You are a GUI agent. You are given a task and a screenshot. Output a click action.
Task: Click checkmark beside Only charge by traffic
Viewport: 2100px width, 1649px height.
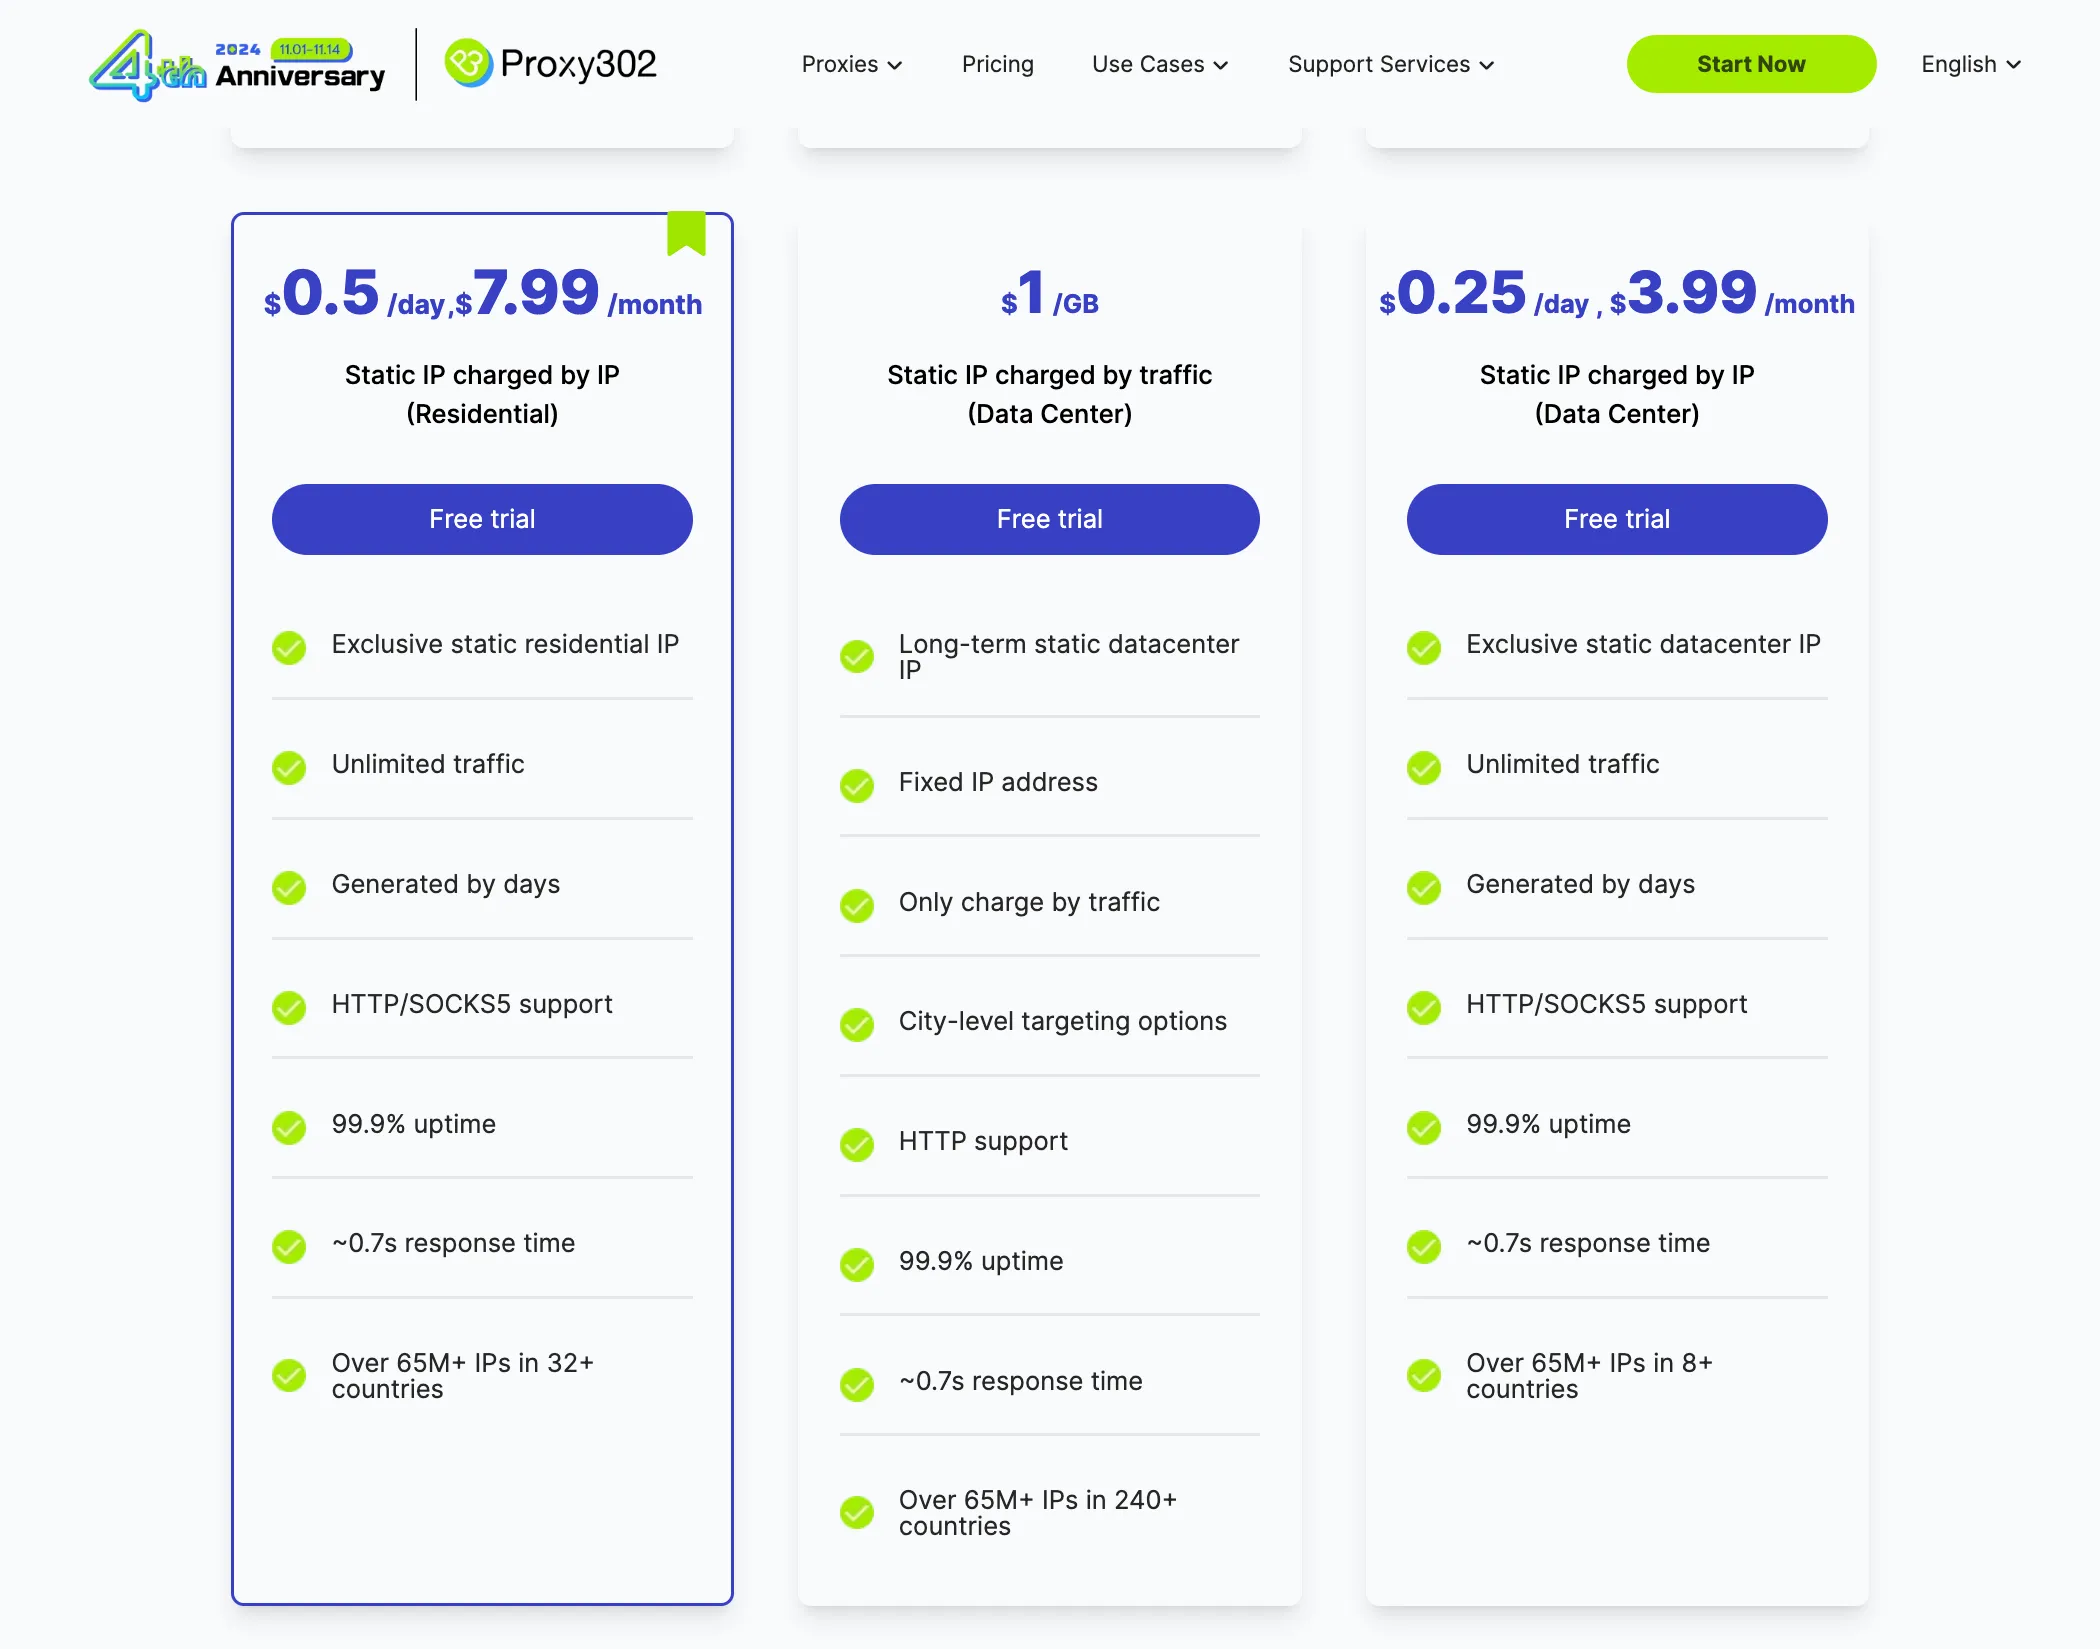857,906
